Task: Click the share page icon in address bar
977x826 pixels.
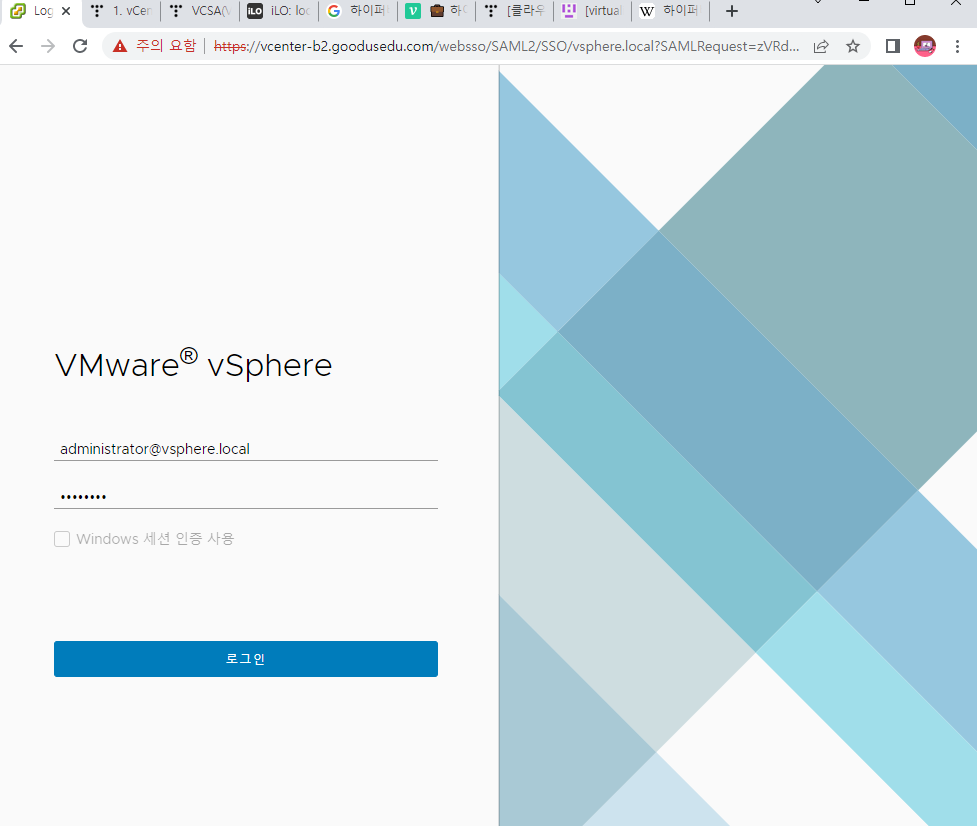Action: (x=821, y=46)
